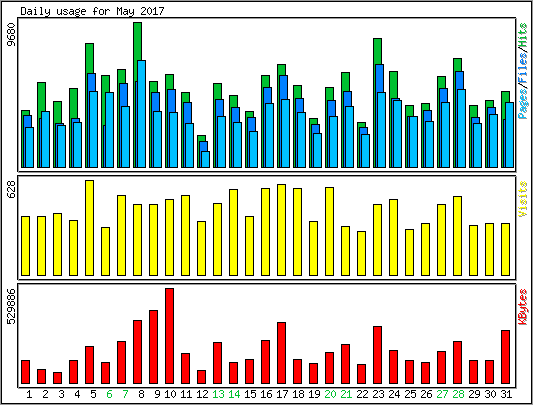The image size is (533, 405).
Task: Click day label 23 on the x-axis
Action: (378, 394)
